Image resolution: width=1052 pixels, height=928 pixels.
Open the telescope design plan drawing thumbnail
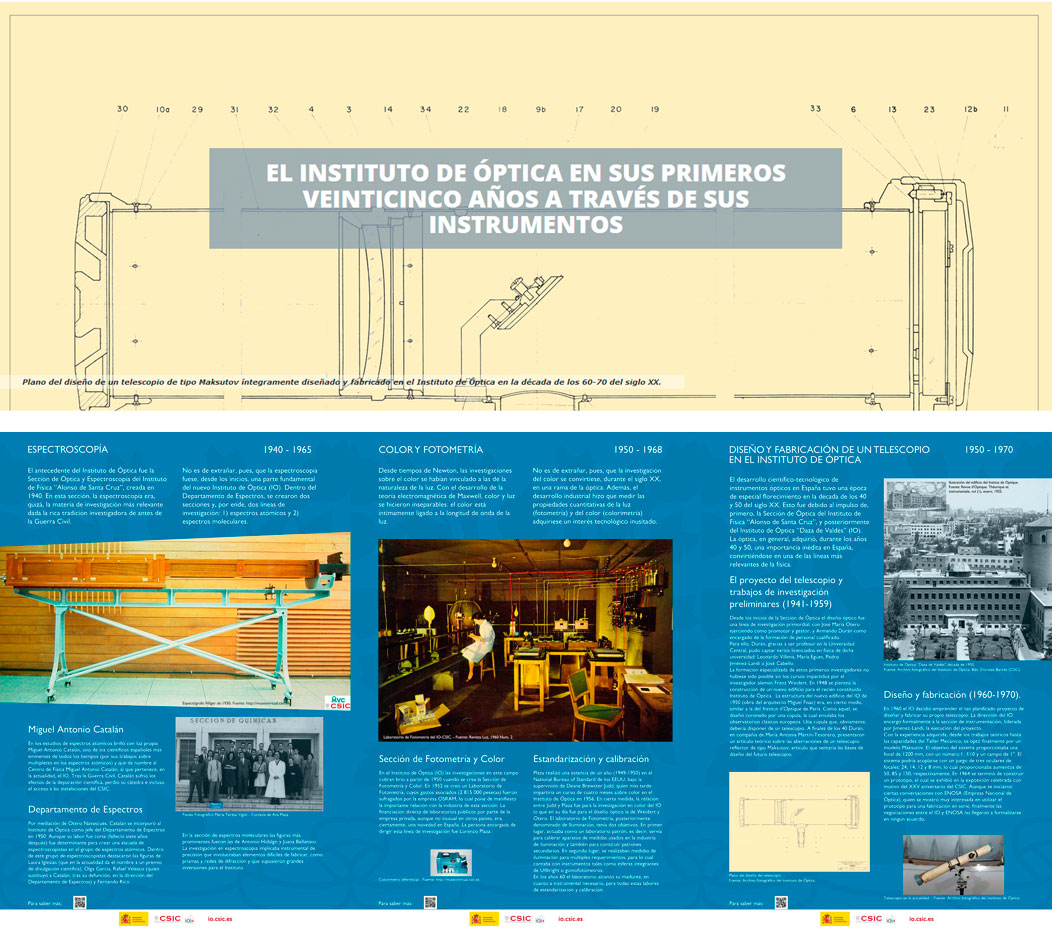(x=799, y=821)
